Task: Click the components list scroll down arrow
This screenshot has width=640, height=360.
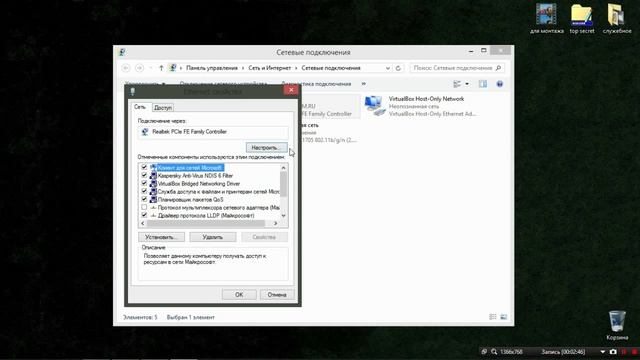Action: (283, 216)
